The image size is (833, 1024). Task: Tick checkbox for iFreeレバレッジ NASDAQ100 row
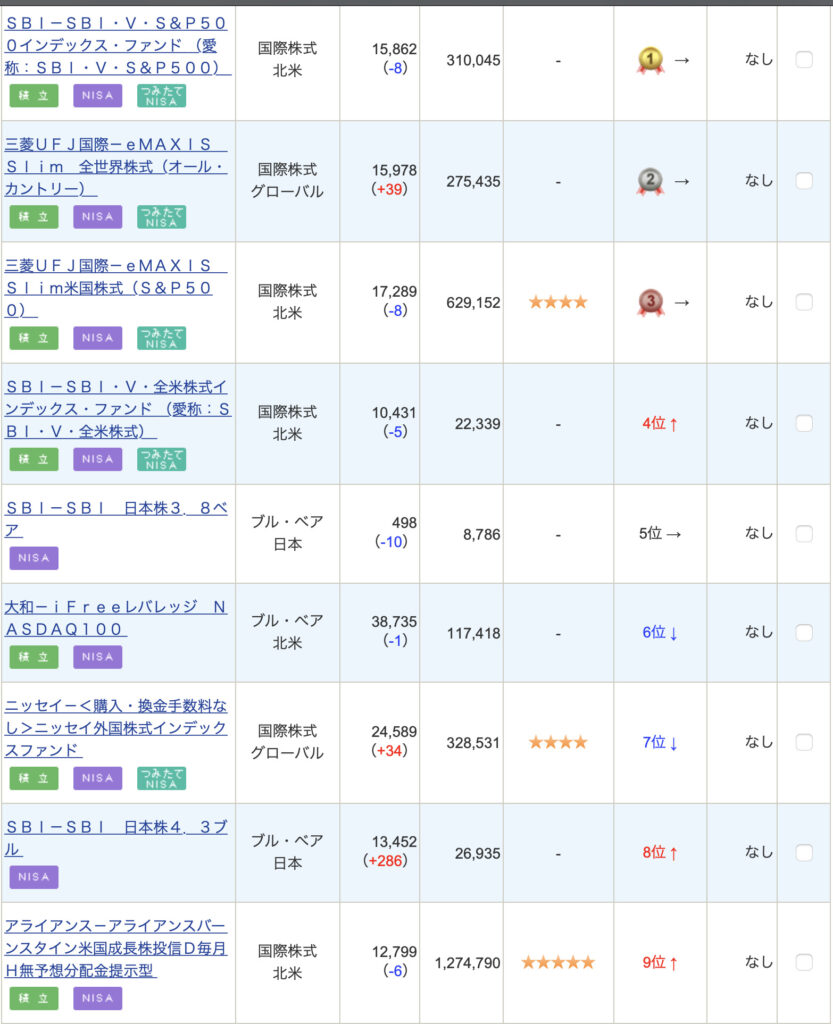click(804, 633)
